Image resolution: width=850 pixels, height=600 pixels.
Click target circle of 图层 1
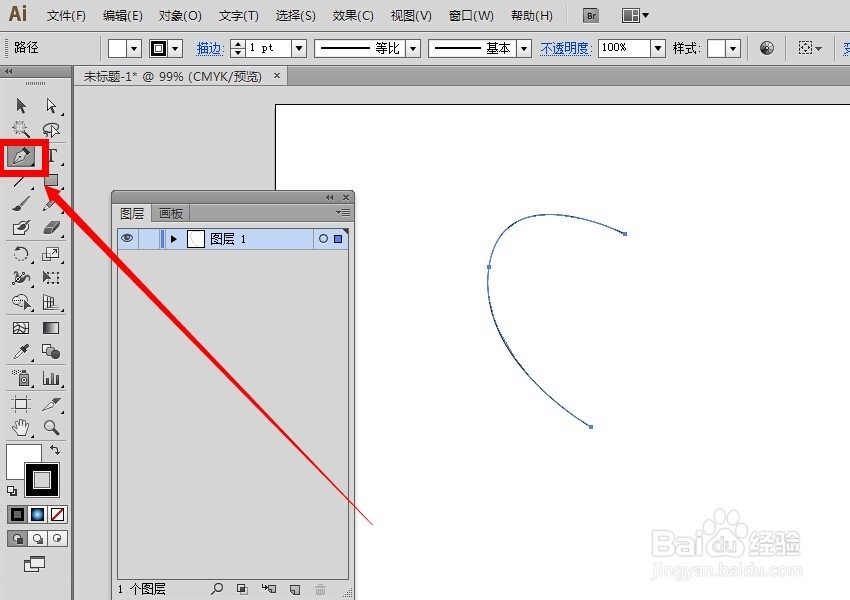(323, 238)
